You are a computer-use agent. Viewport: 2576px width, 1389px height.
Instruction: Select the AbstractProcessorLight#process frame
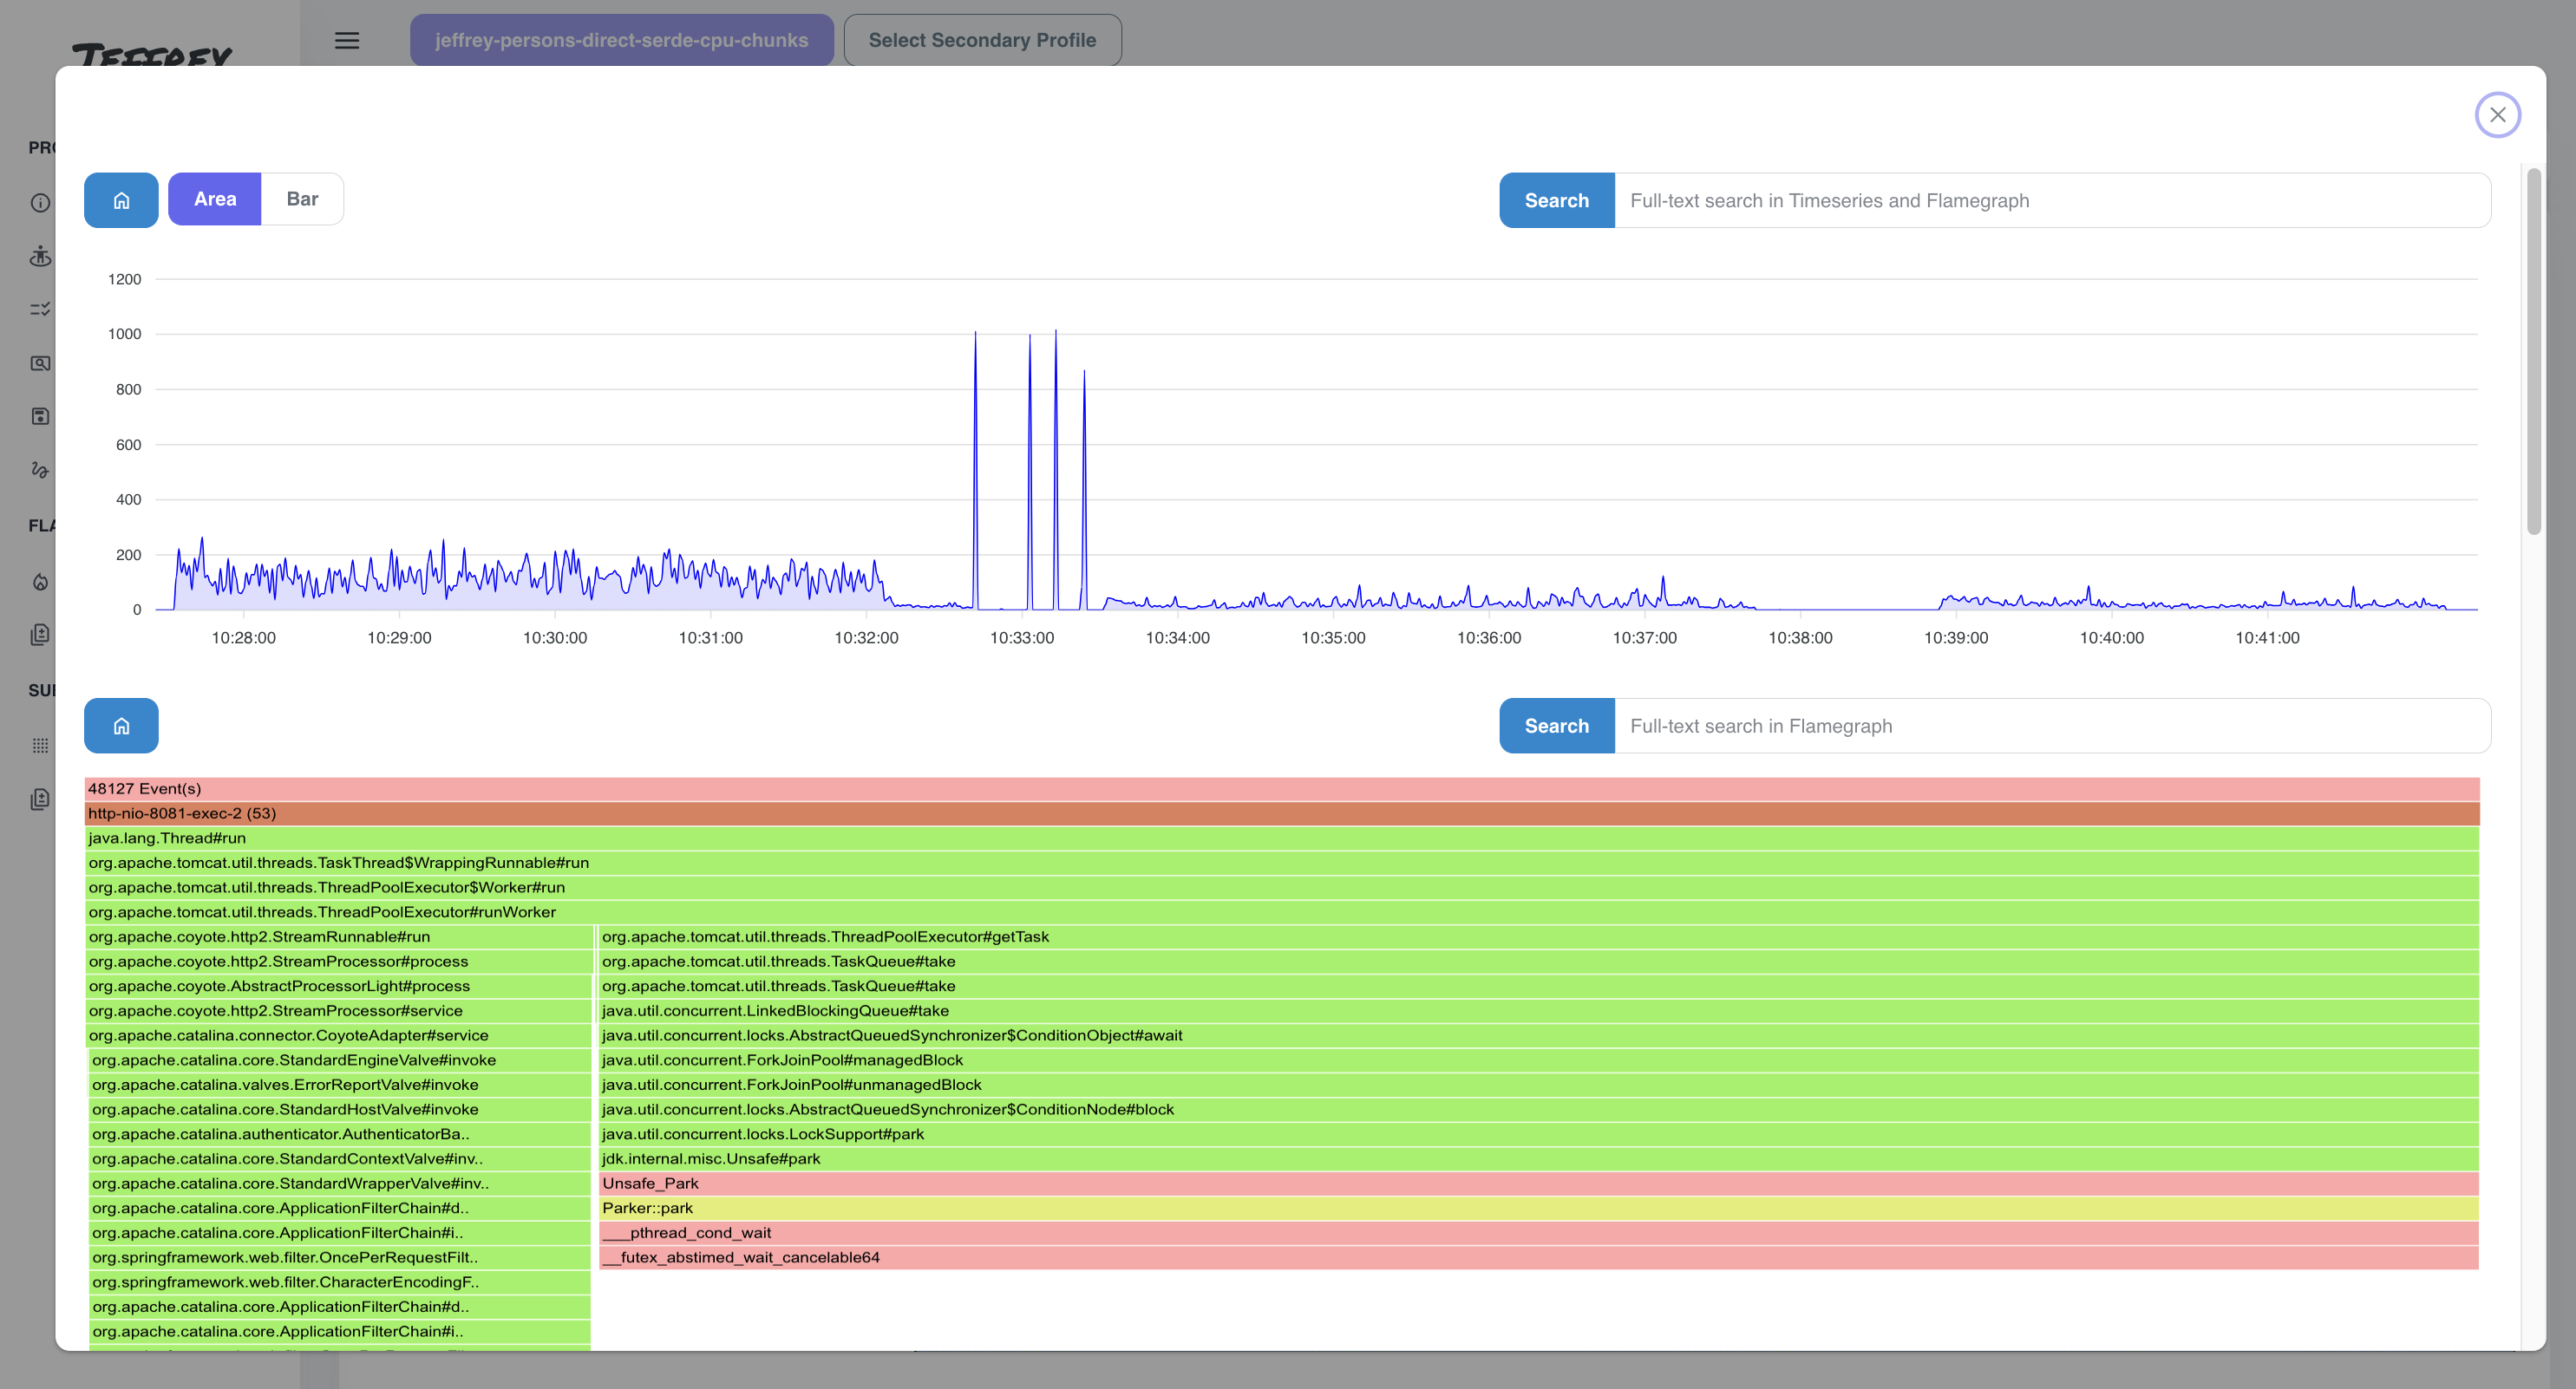(x=339, y=986)
